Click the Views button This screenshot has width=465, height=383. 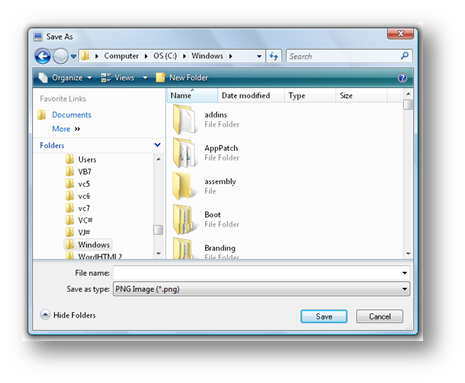coord(118,78)
